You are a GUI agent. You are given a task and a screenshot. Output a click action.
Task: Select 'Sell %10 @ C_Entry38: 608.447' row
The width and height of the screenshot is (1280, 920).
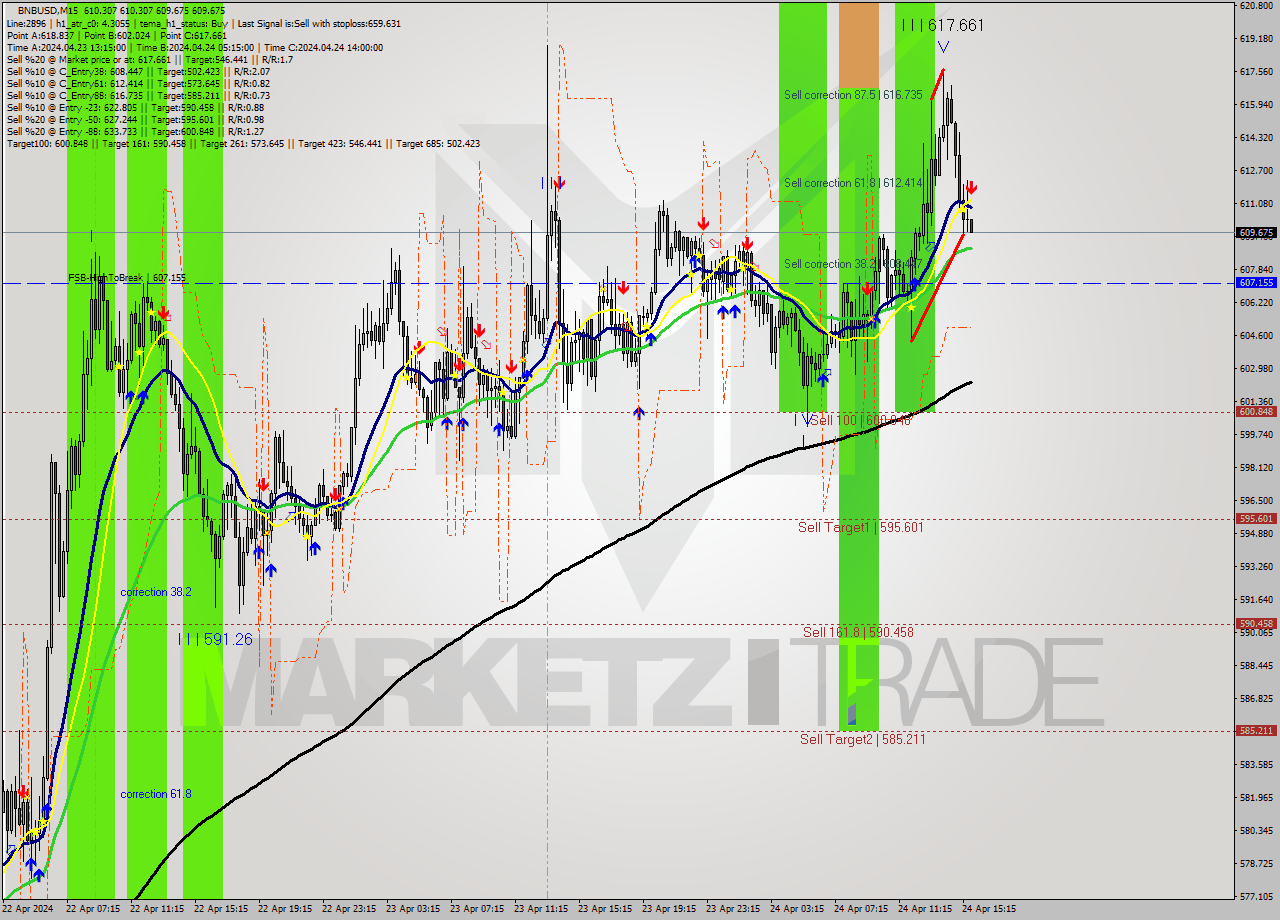138,72
